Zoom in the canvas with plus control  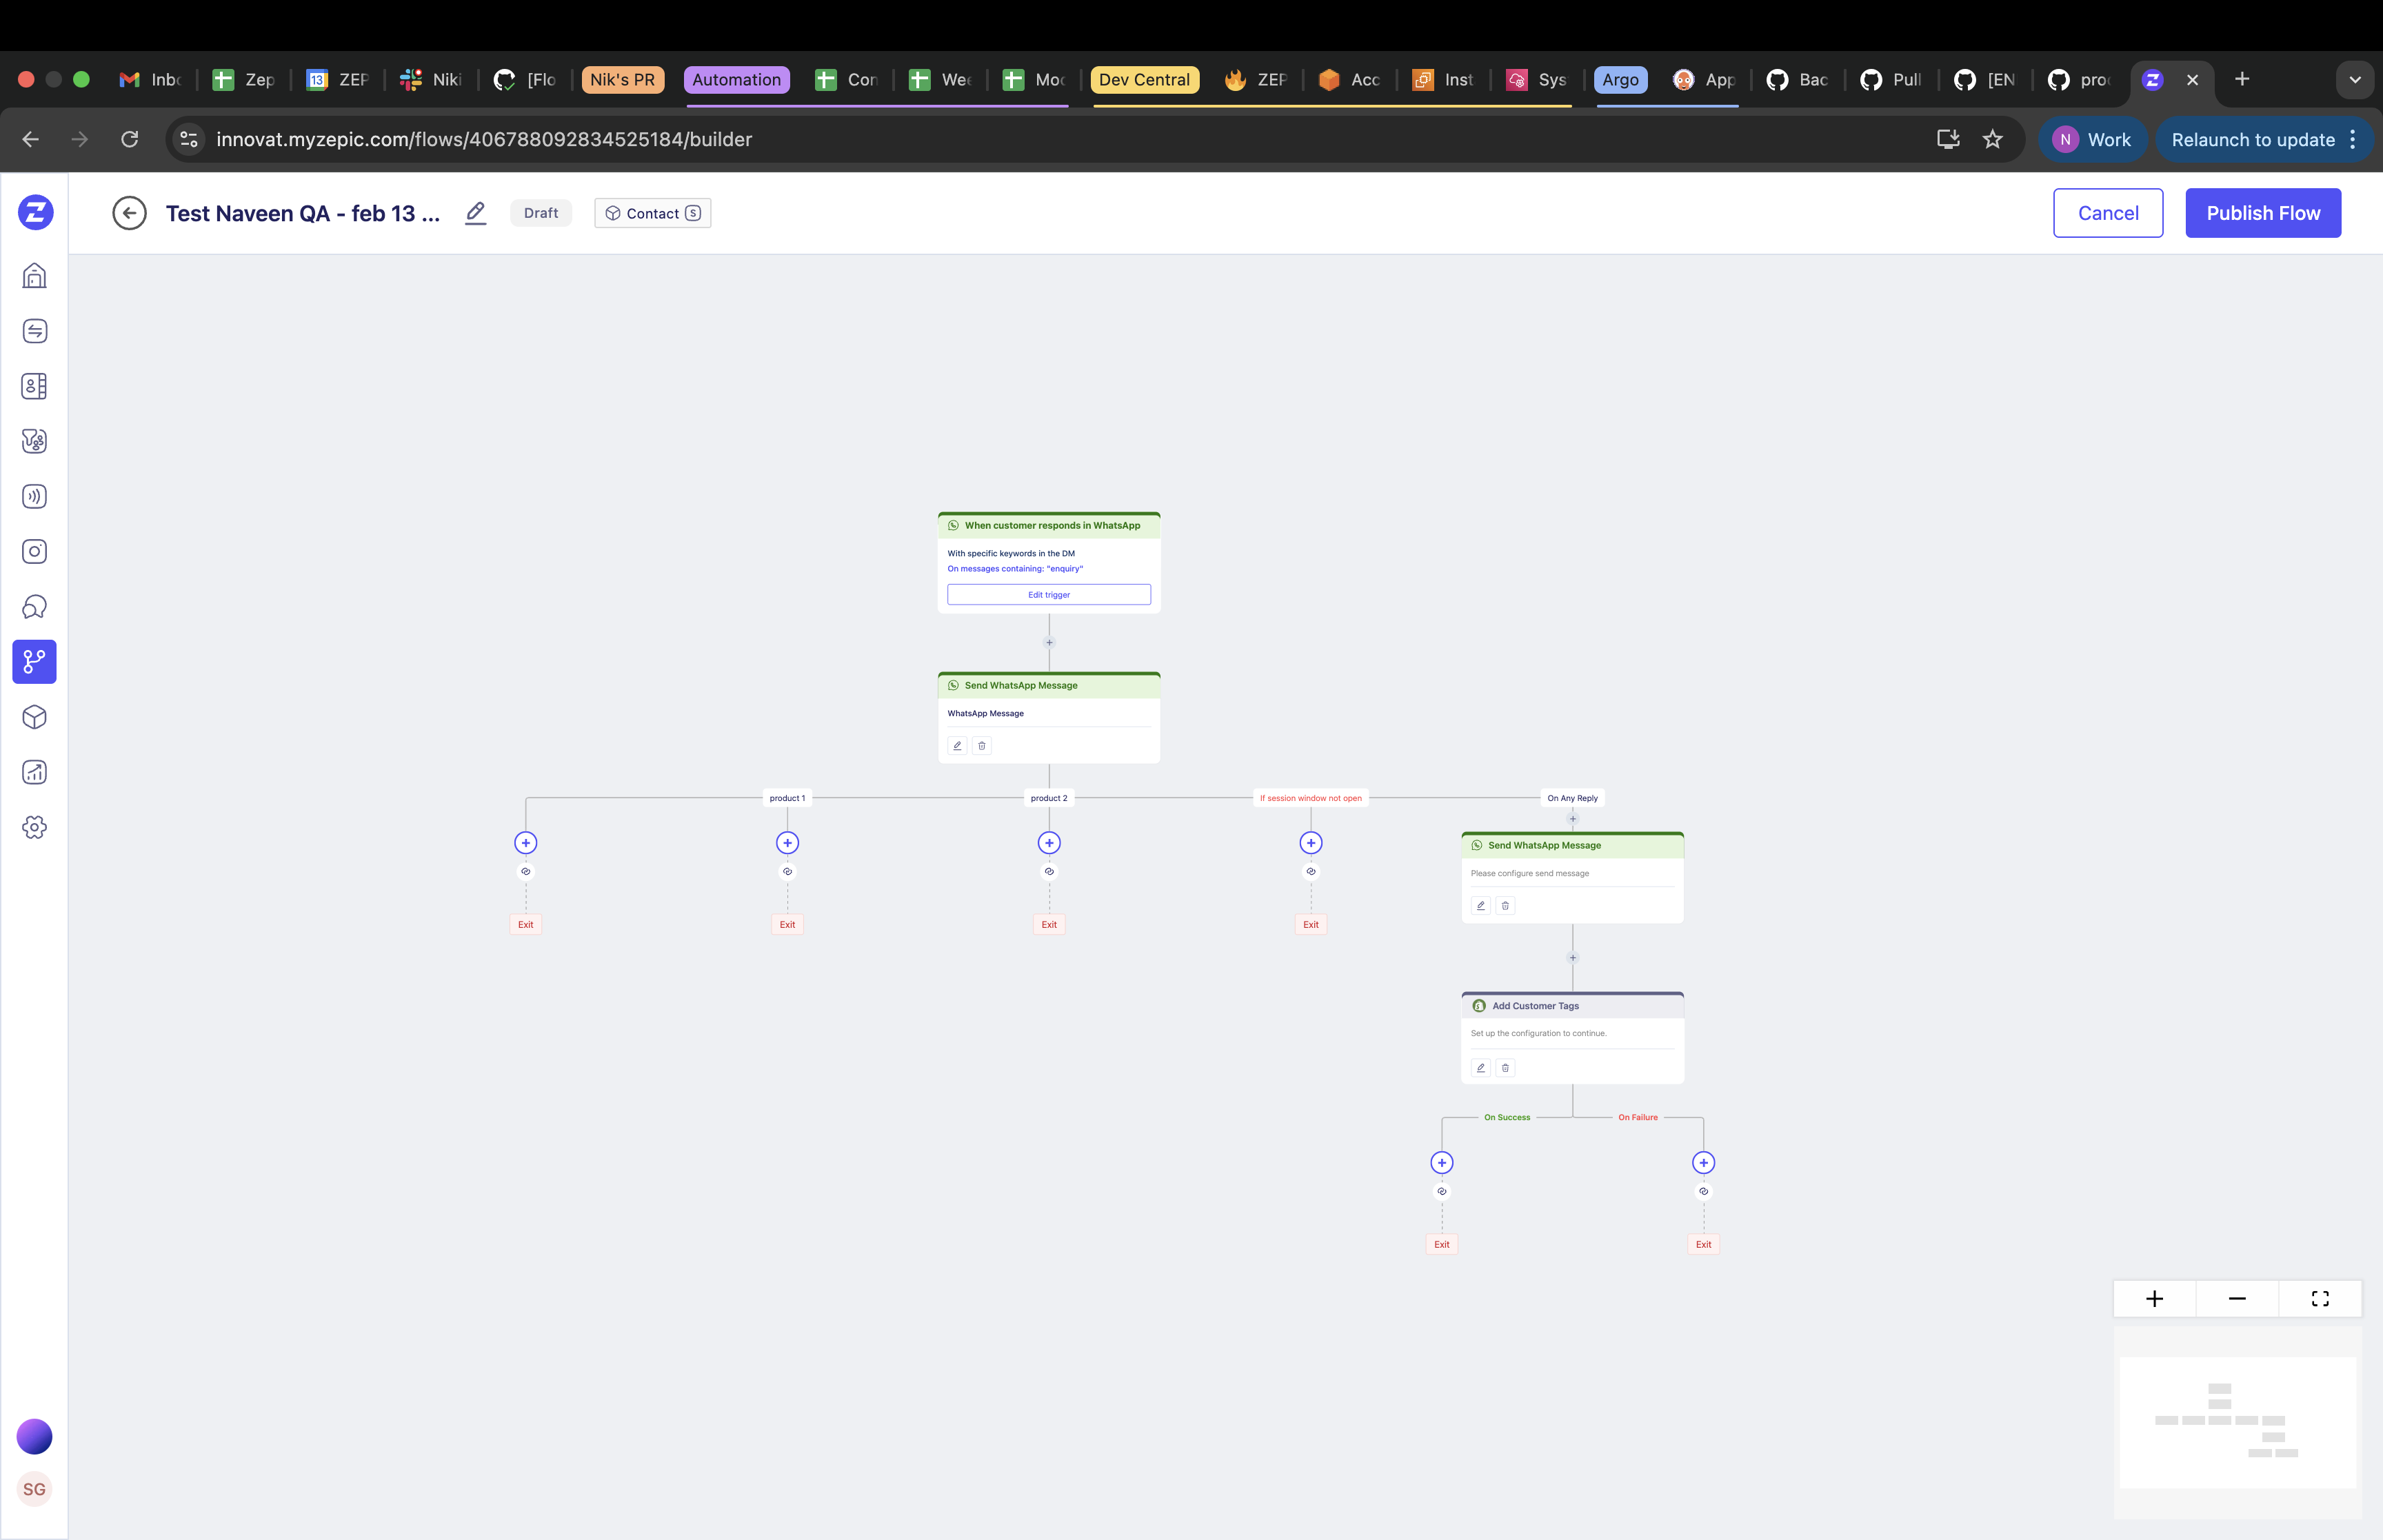tap(2155, 1299)
